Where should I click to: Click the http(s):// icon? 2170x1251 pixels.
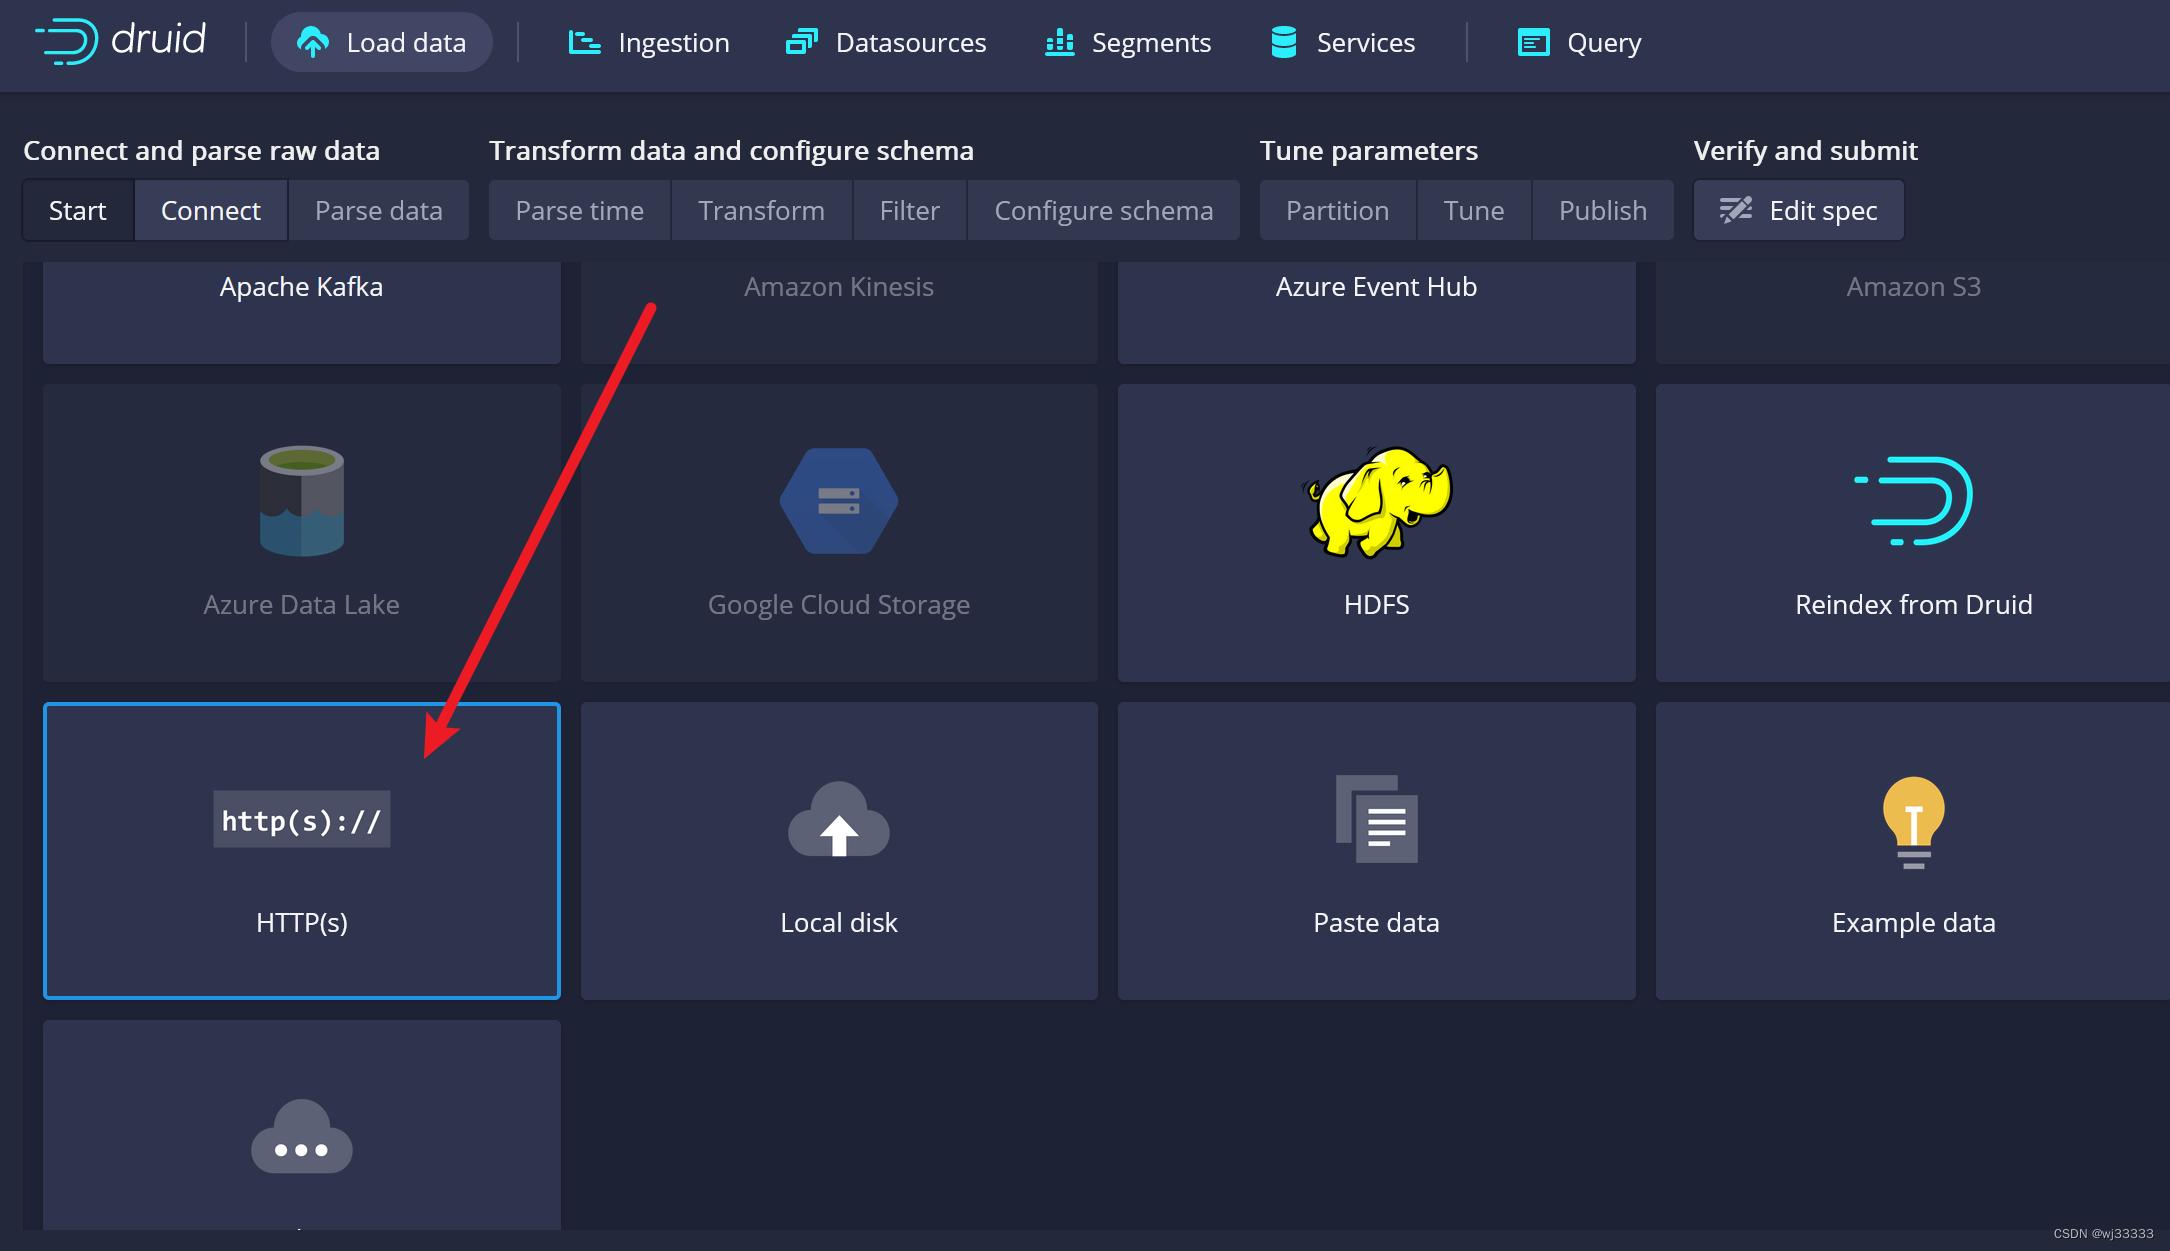point(302,820)
